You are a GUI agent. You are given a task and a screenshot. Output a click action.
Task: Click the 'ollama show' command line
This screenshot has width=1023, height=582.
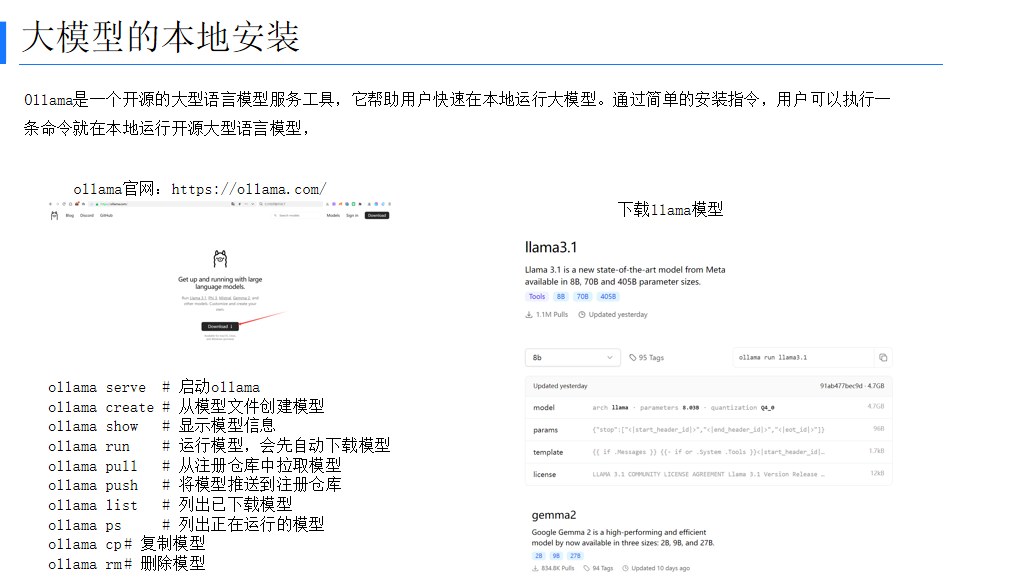tap(162, 426)
